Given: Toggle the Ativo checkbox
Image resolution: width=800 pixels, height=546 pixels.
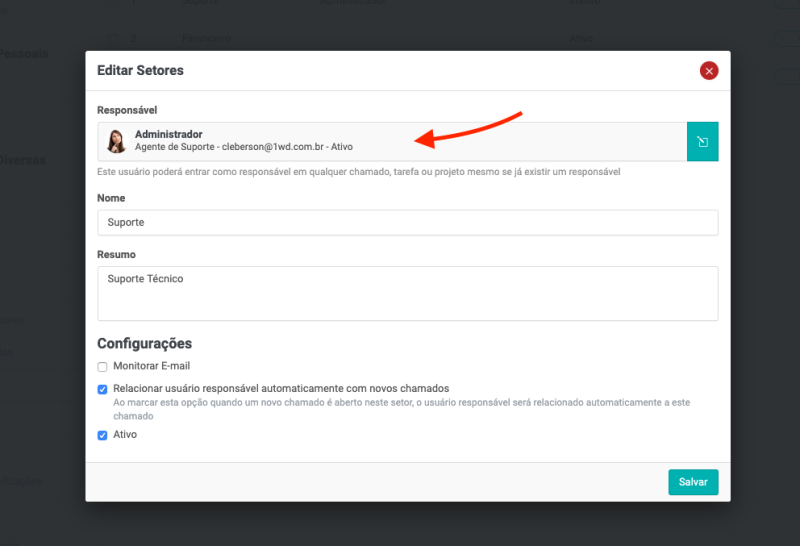Looking at the screenshot, I should point(102,436).
